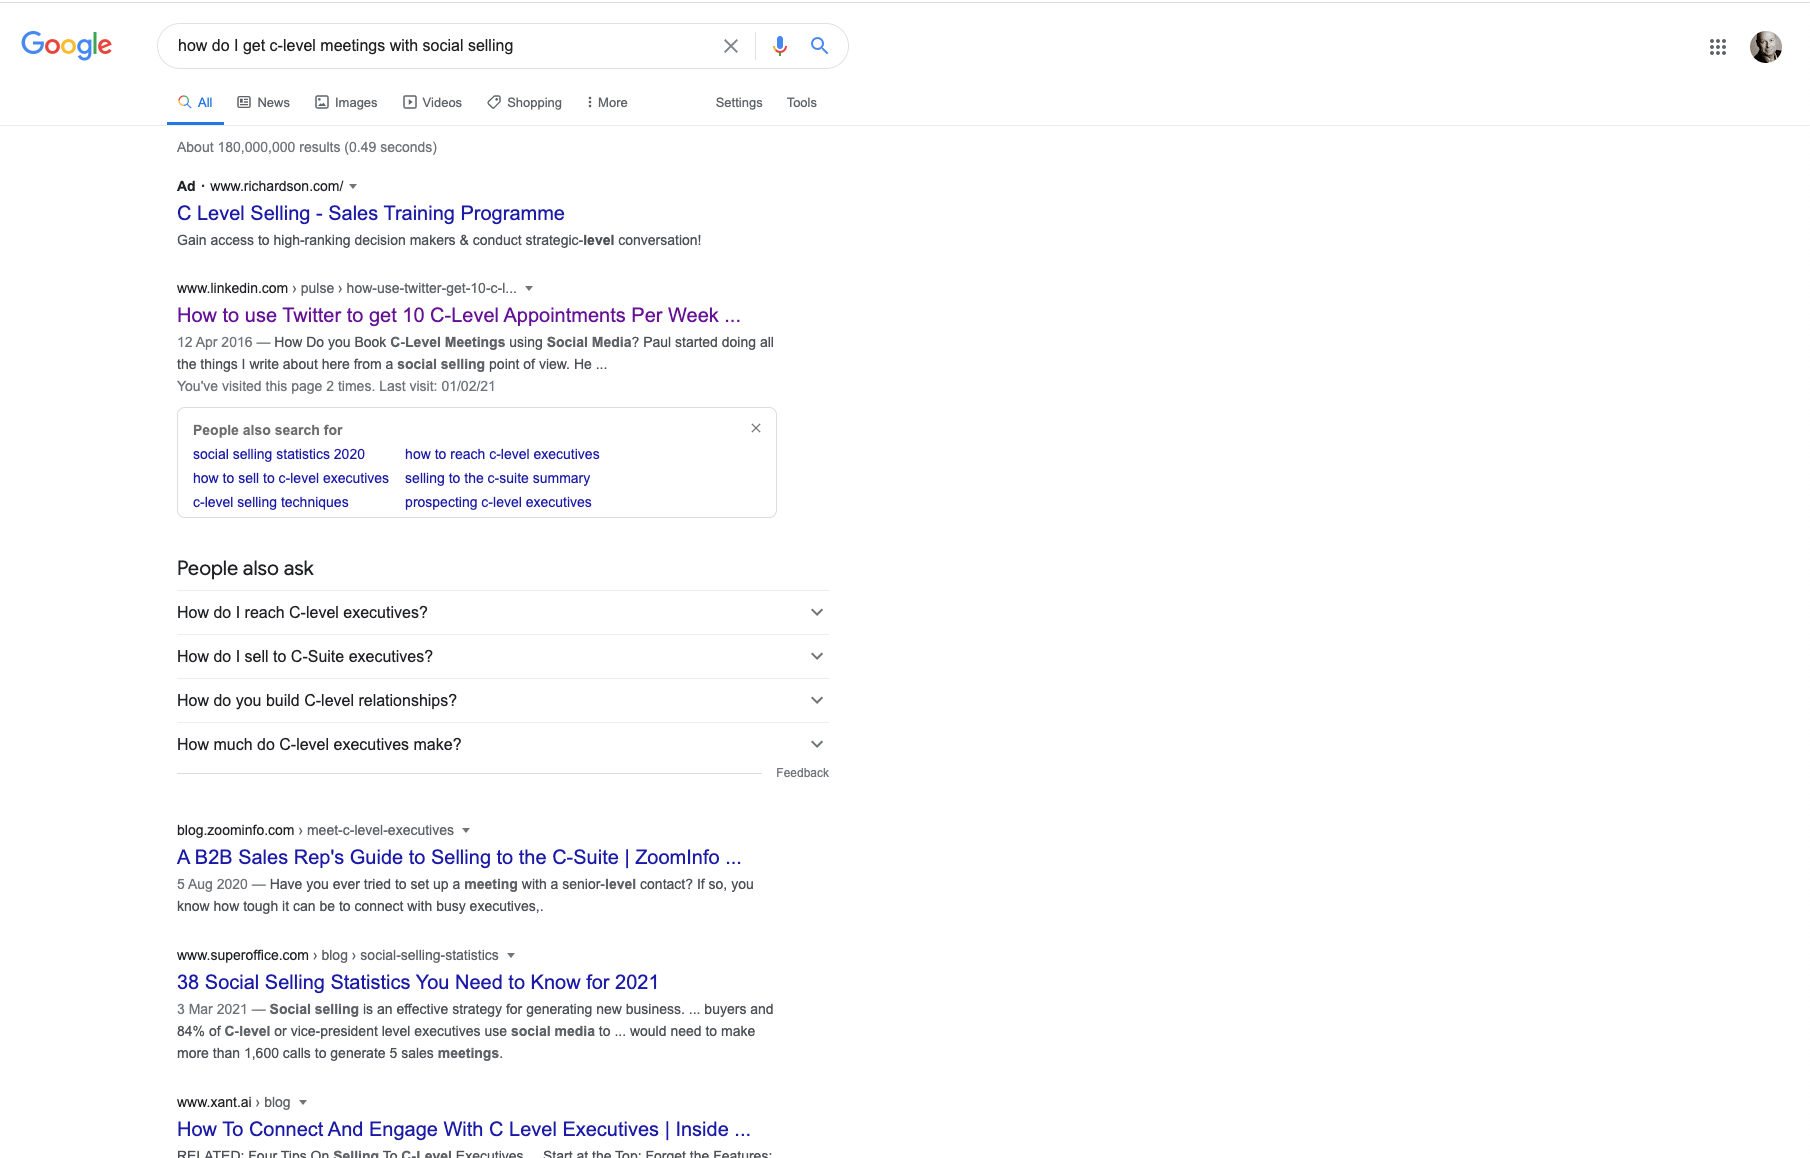
Task: Clear the search box with the X icon
Action: [x=731, y=46]
